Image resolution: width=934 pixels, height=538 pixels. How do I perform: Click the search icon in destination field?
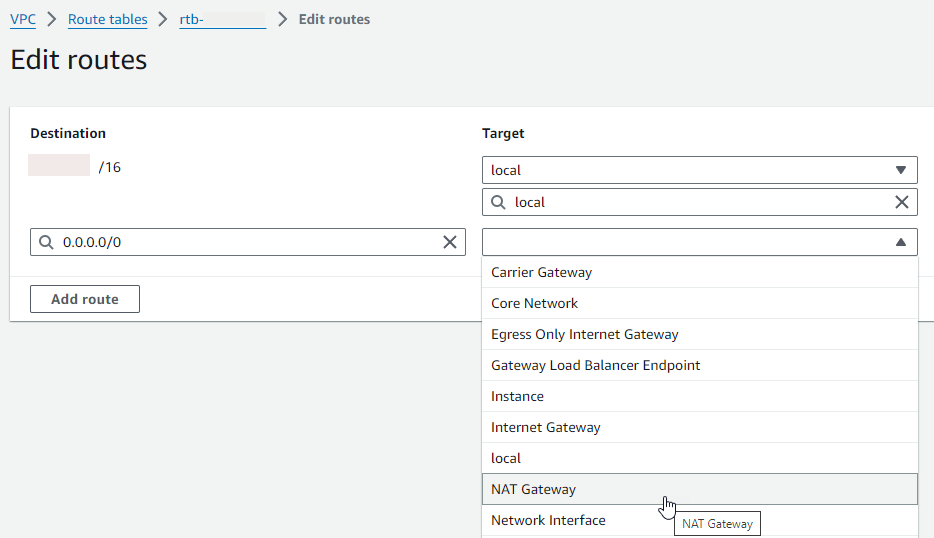coord(46,242)
